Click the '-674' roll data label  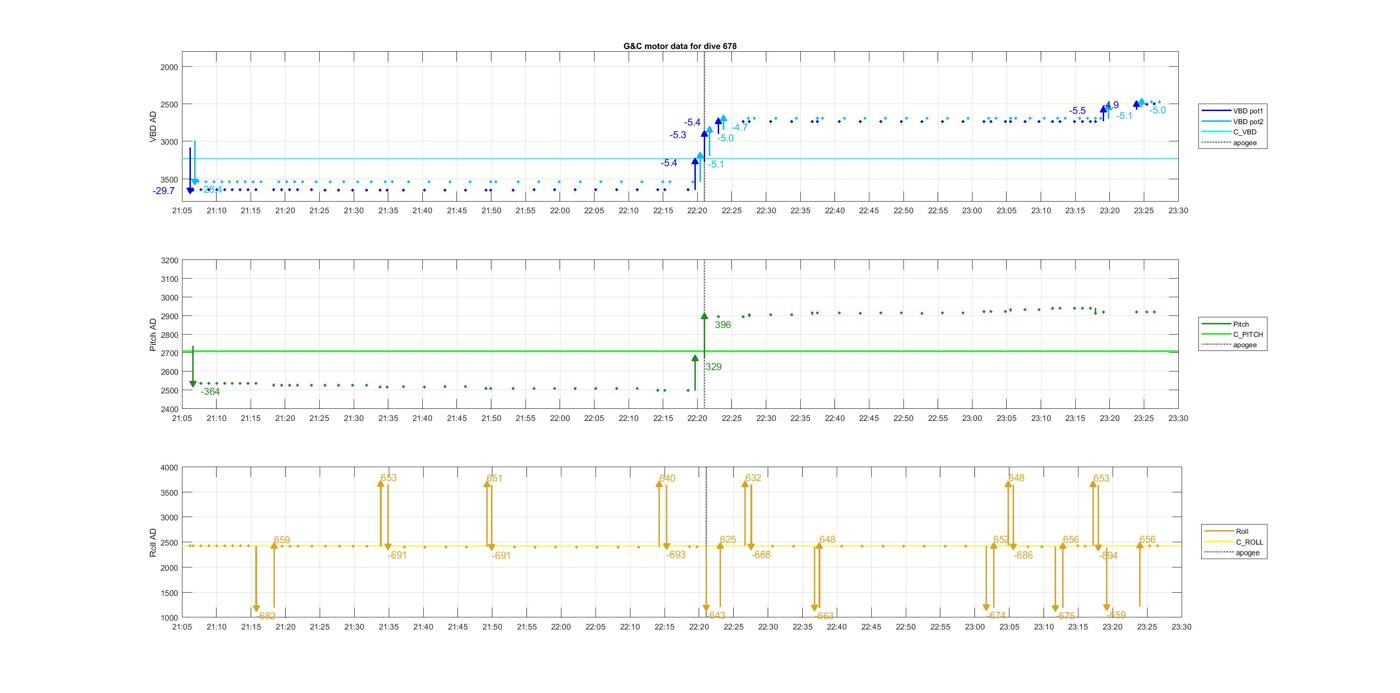[996, 616]
